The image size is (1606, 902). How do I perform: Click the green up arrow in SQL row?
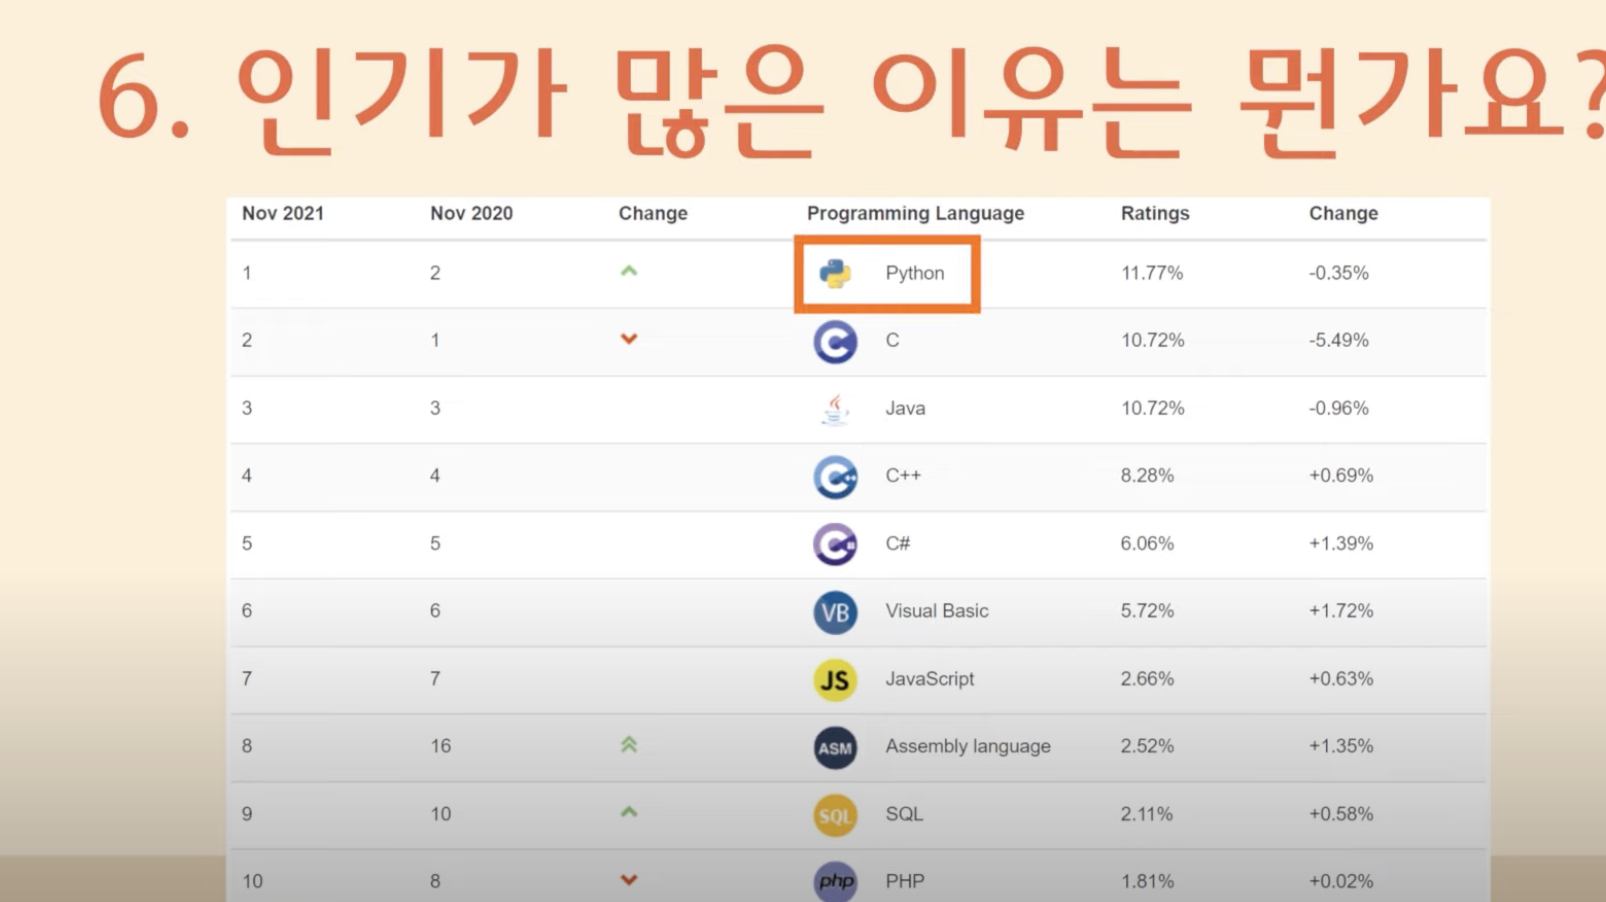pyautogui.click(x=629, y=812)
